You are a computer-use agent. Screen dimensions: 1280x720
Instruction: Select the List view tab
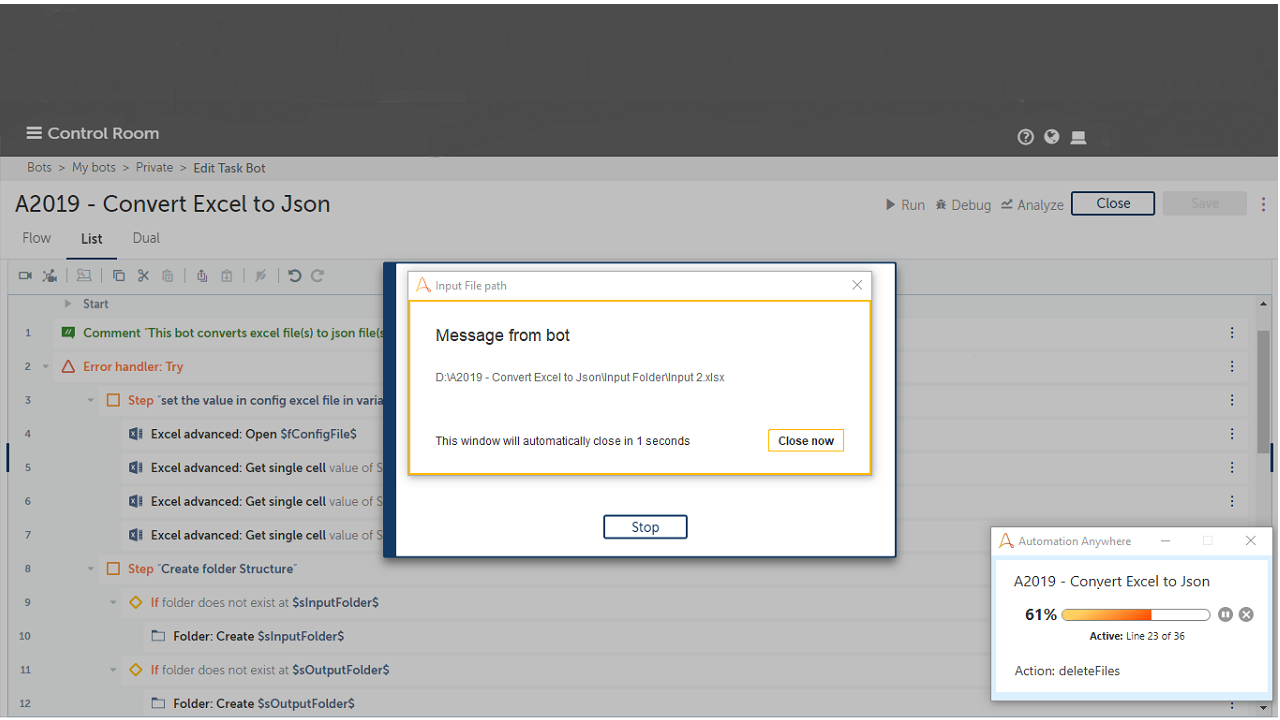click(x=91, y=239)
